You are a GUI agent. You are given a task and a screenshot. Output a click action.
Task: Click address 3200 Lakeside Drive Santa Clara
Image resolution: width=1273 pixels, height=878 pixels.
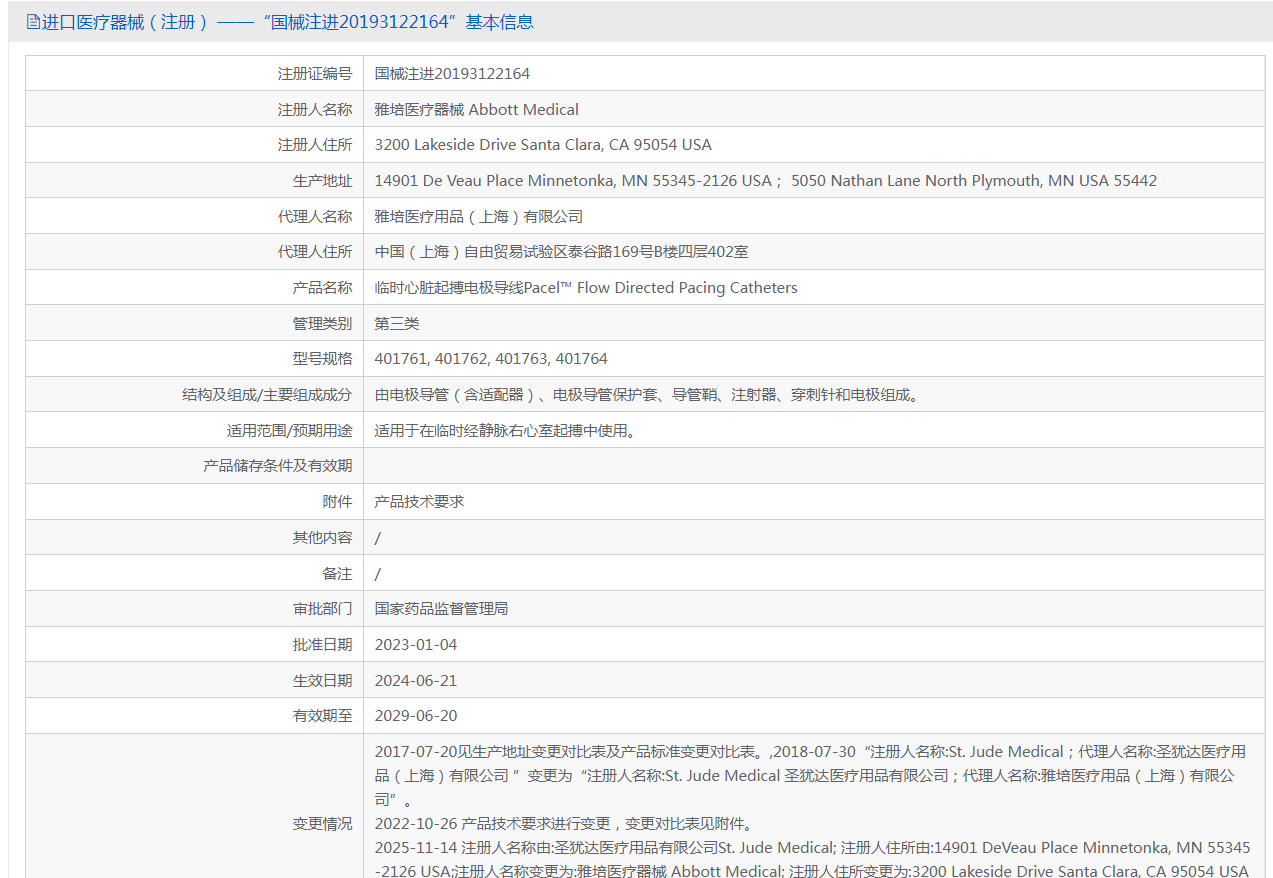coord(543,145)
